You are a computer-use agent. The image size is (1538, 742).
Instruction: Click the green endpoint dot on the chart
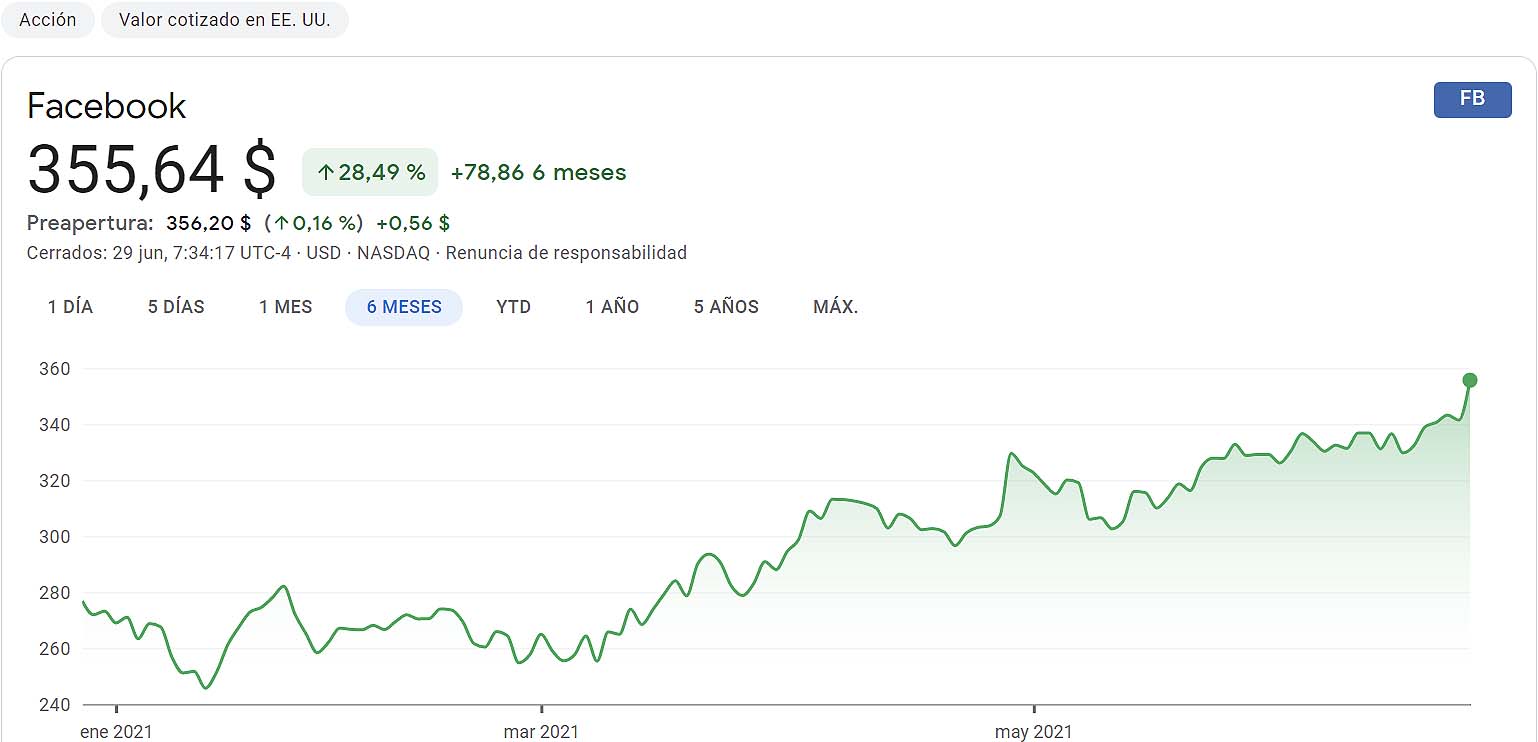1469,380
